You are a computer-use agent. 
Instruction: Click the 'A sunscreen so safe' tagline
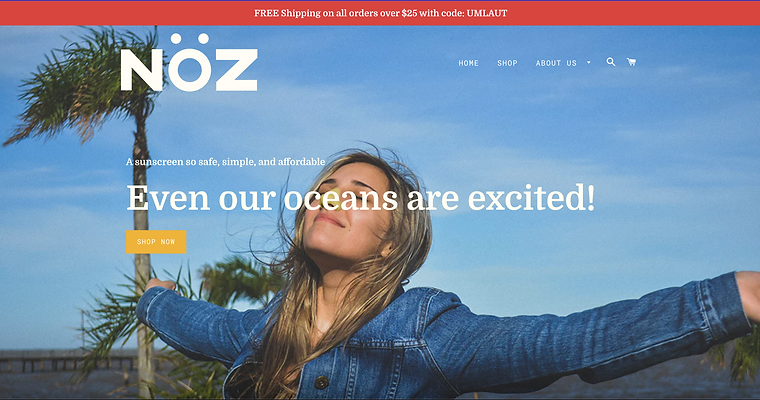pos(225,161)
